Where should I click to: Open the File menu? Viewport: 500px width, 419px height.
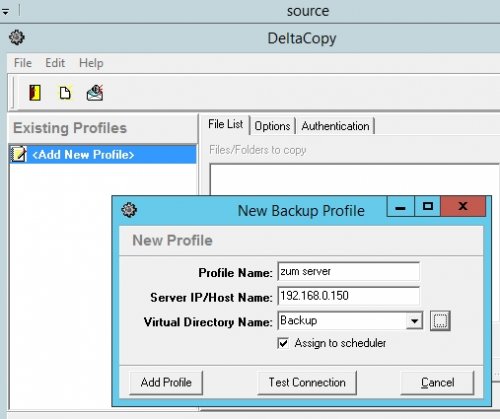tap(23, 63)
